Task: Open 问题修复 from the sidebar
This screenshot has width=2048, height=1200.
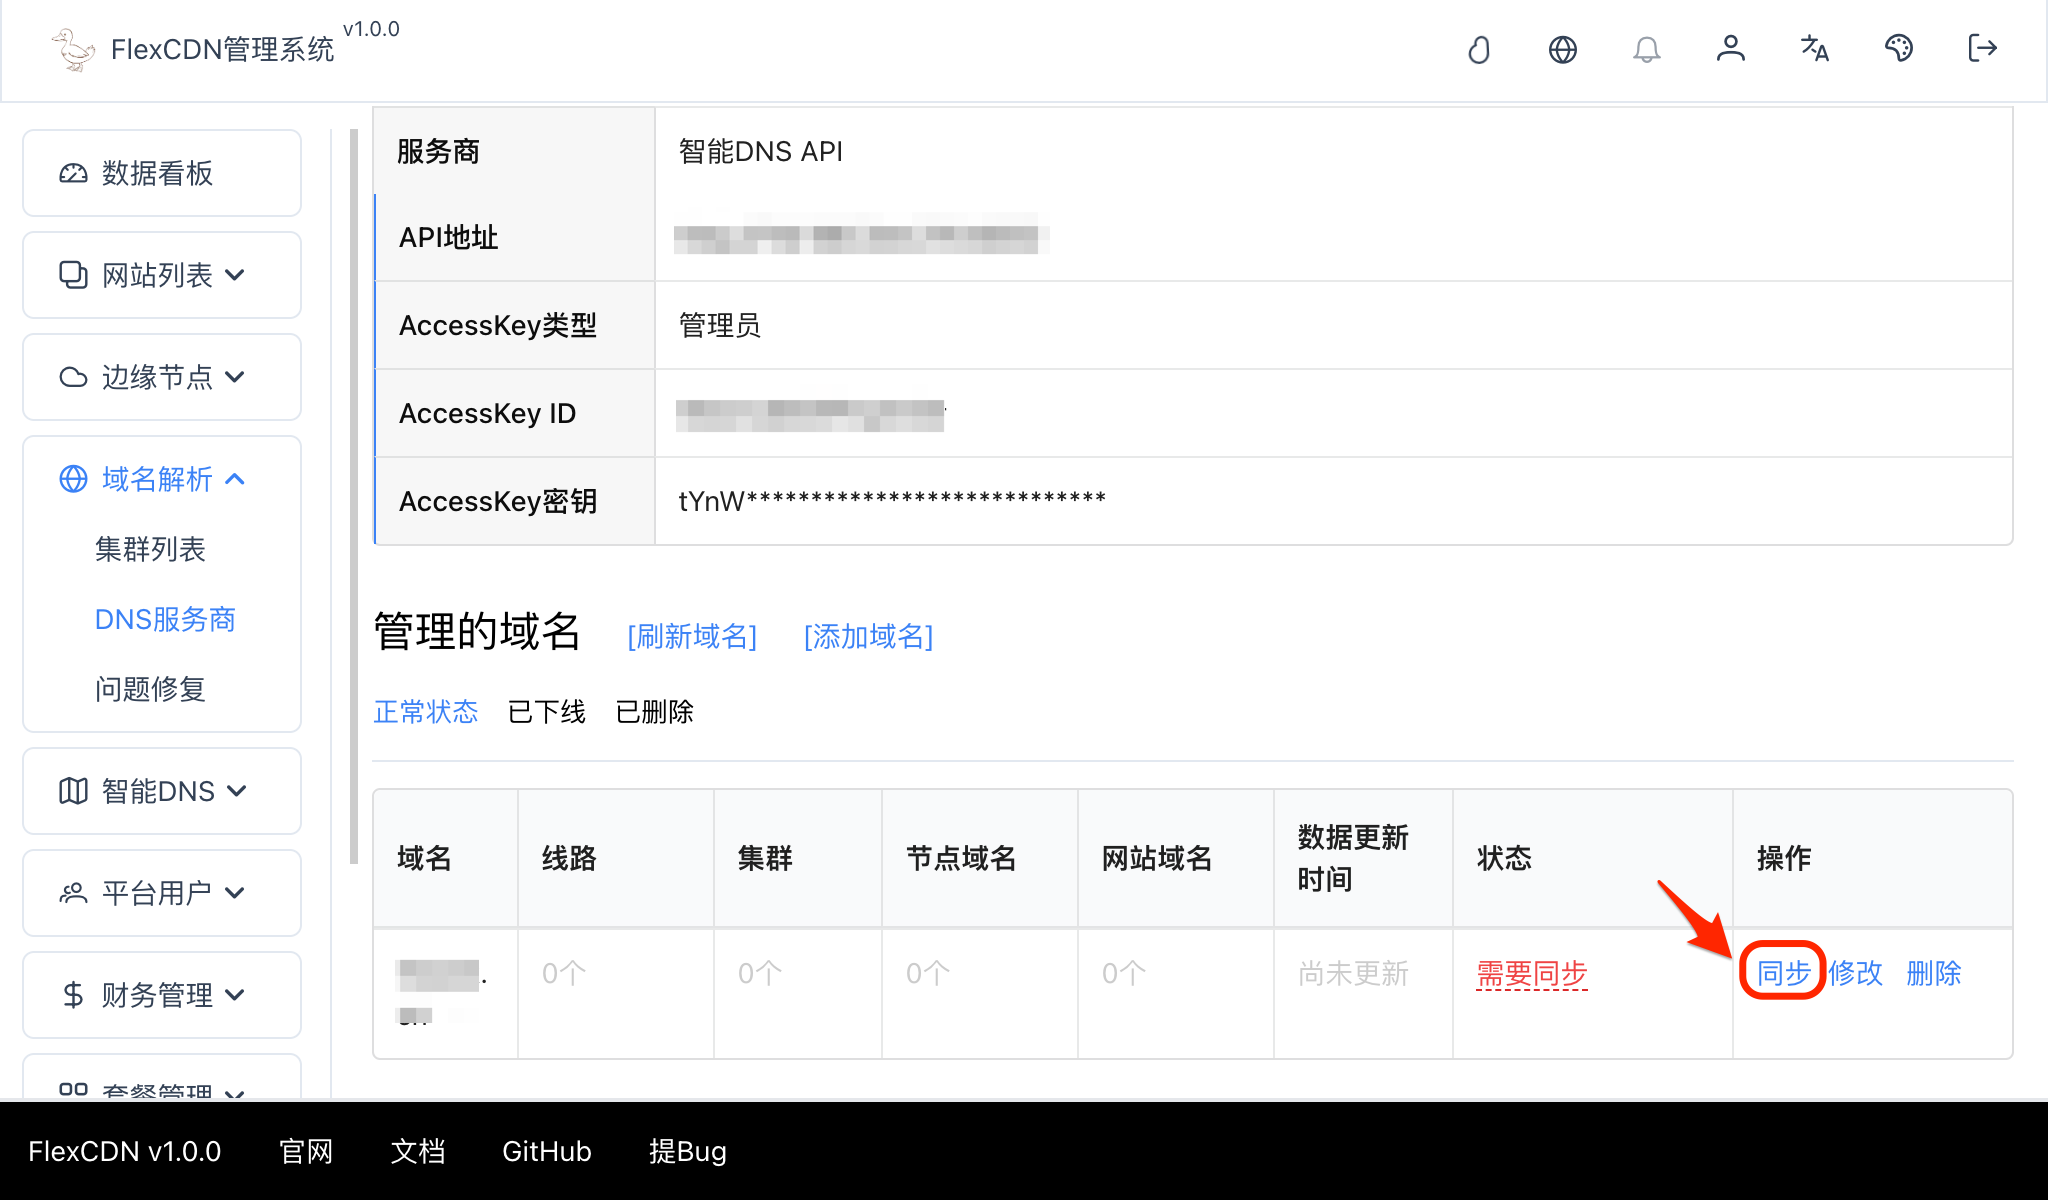Action: tap(151, 688)
